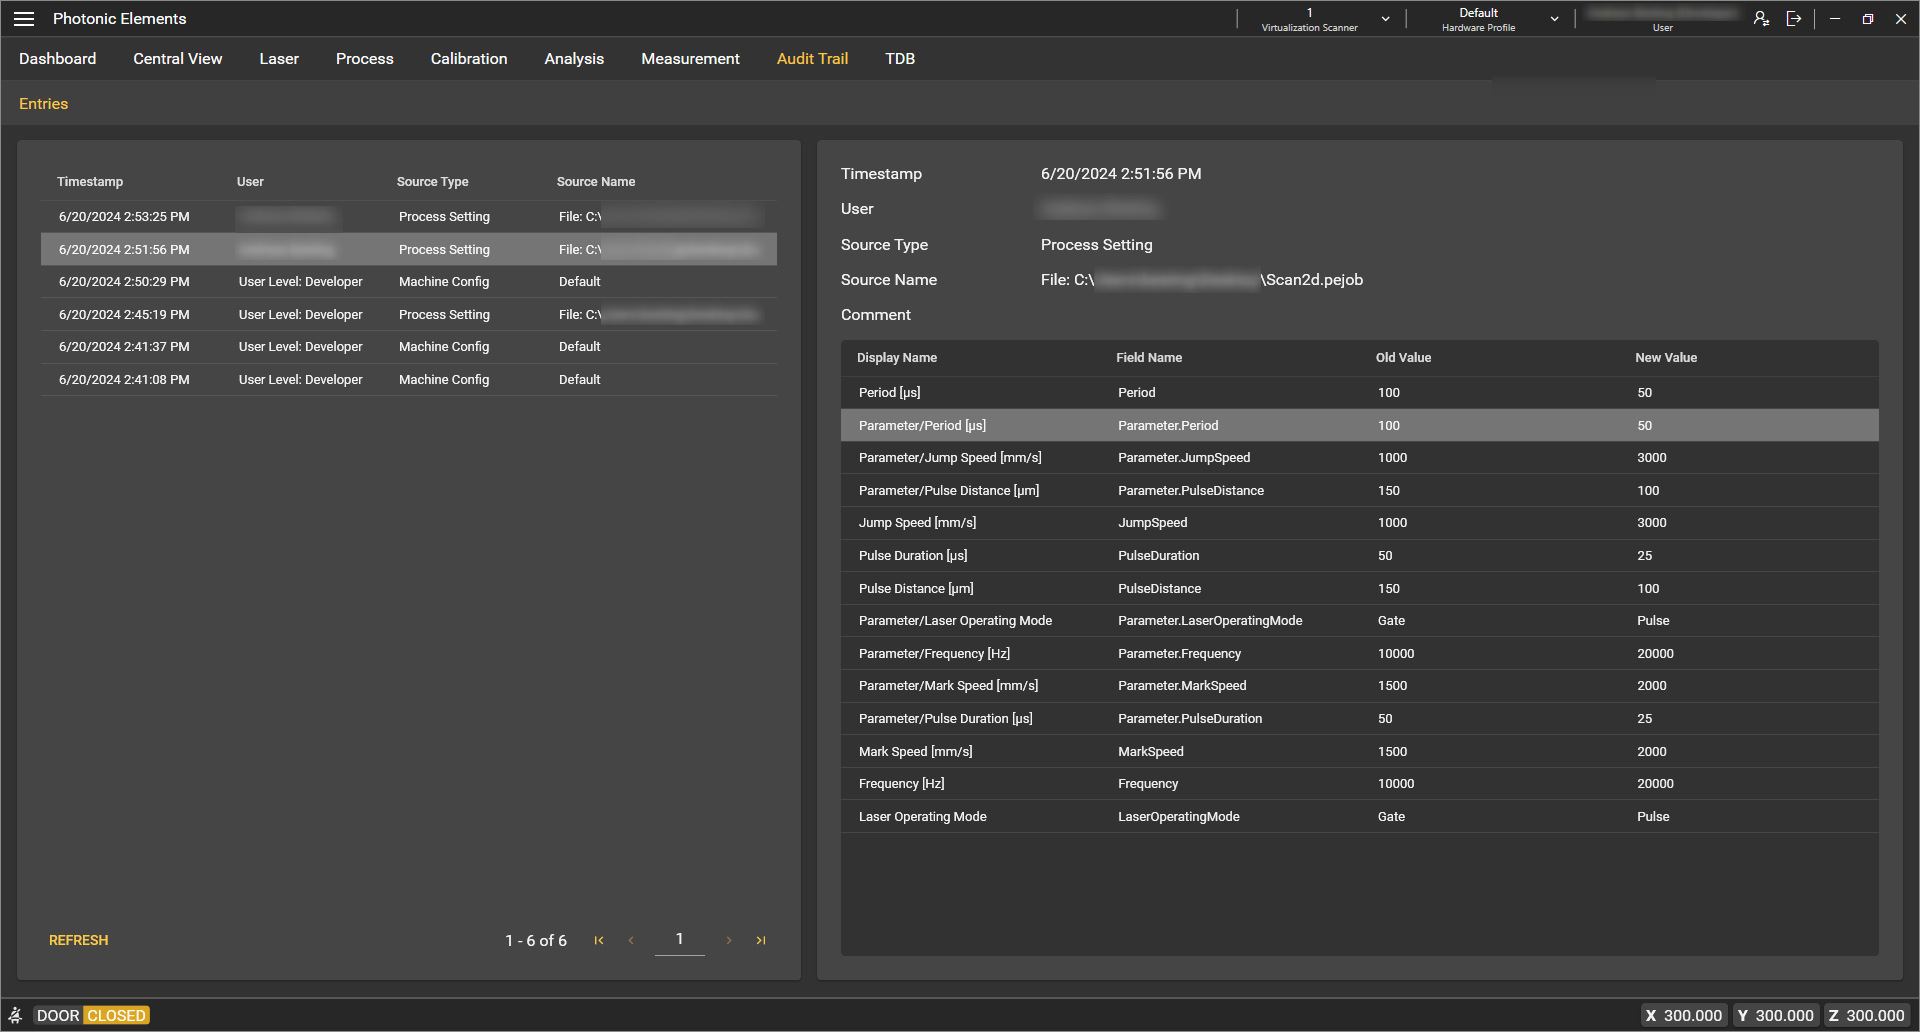Select entry 6/20/2024 2:45:19 PM

point(409,315)
